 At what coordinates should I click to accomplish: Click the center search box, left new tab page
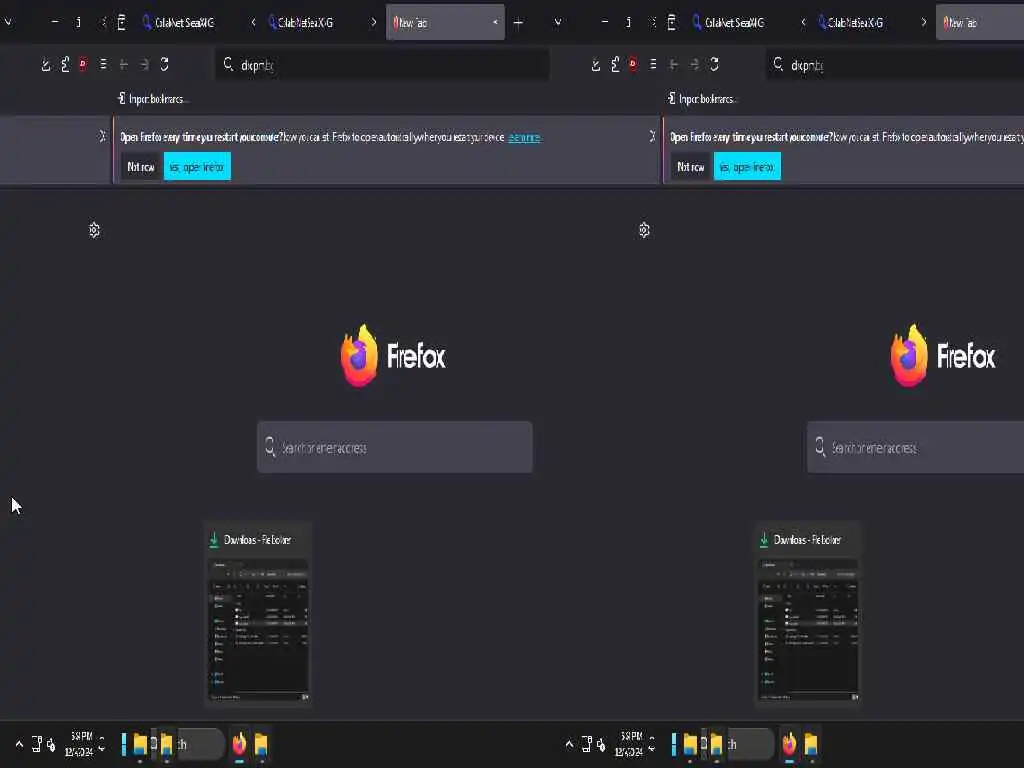point(394,447)
